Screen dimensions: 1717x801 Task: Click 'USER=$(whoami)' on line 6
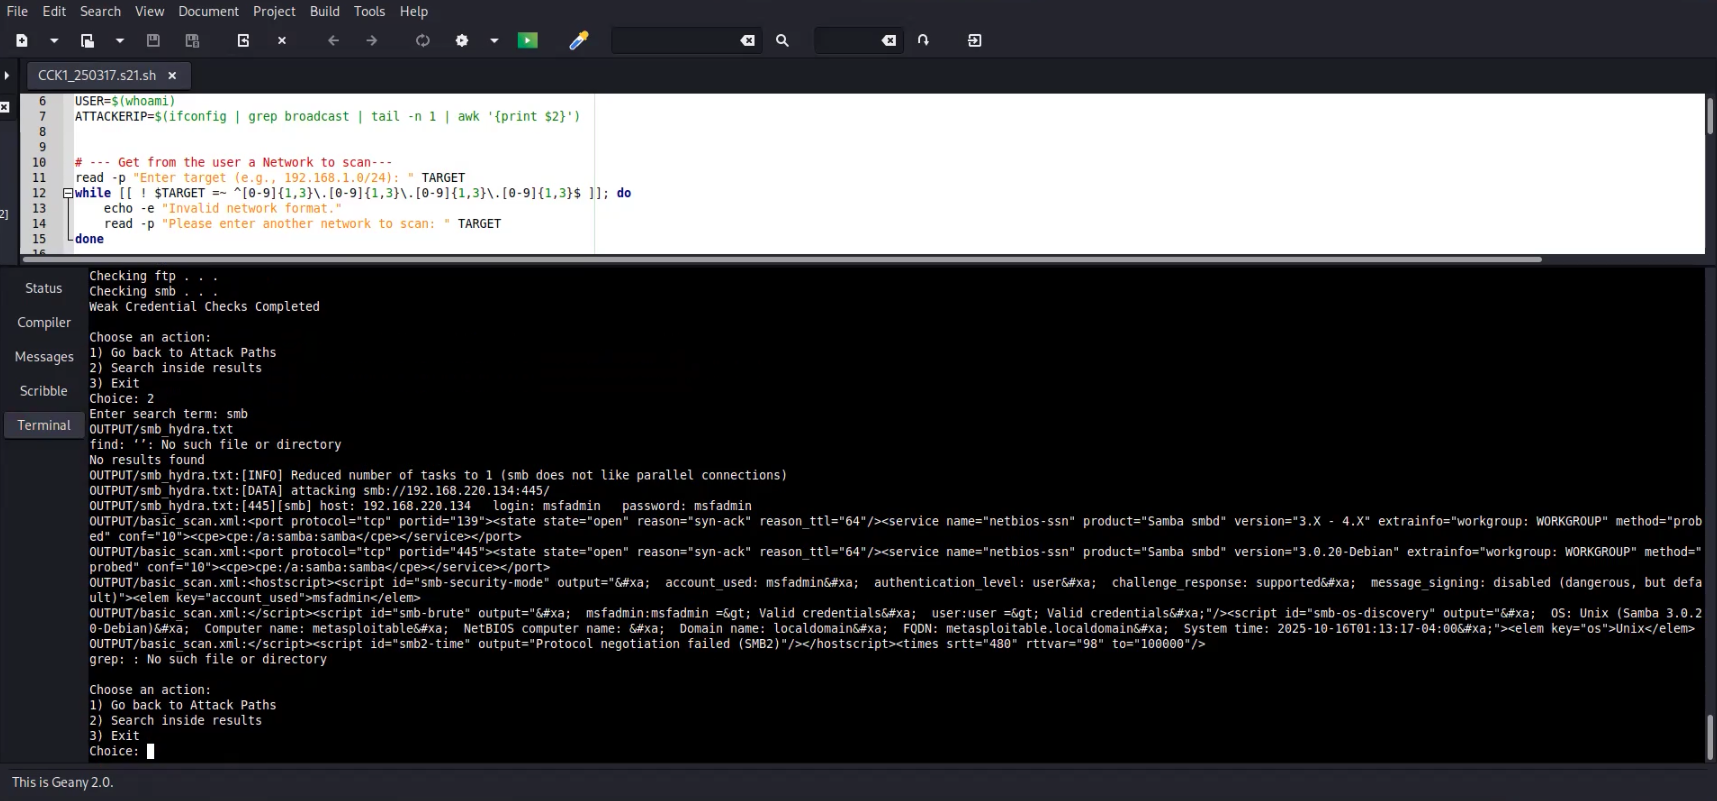(125, 101)
